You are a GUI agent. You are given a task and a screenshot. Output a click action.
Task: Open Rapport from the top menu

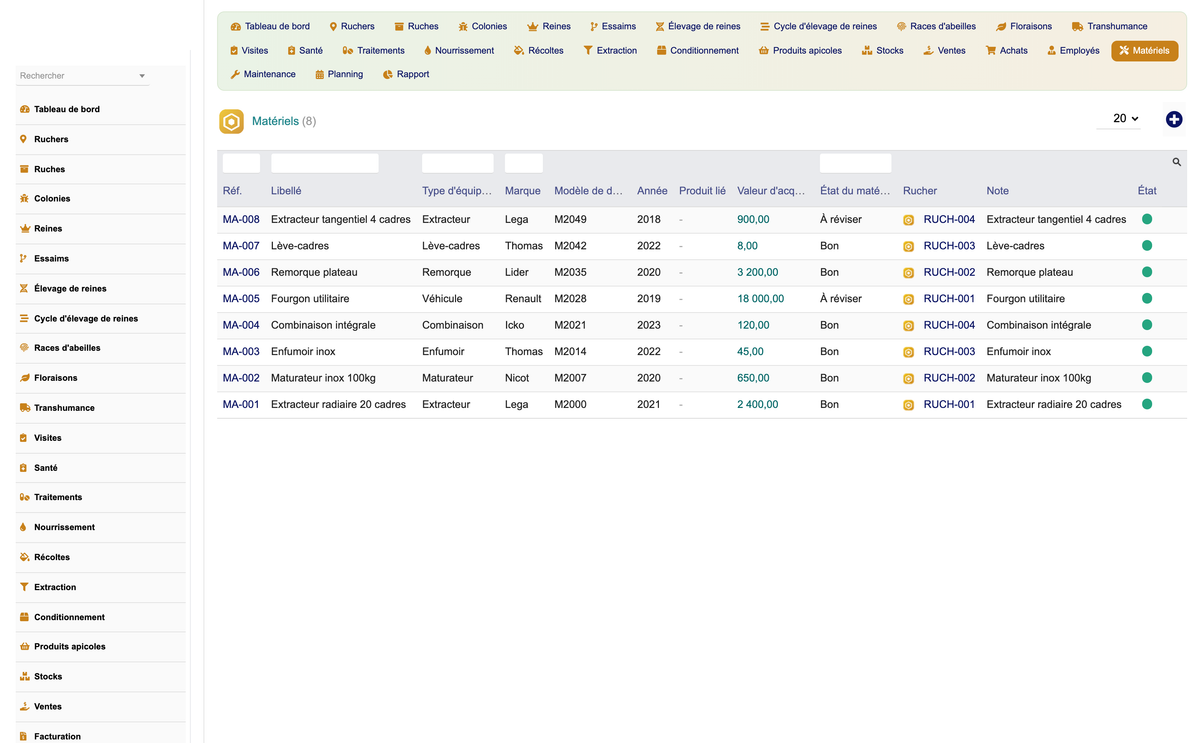coord(406,74)
